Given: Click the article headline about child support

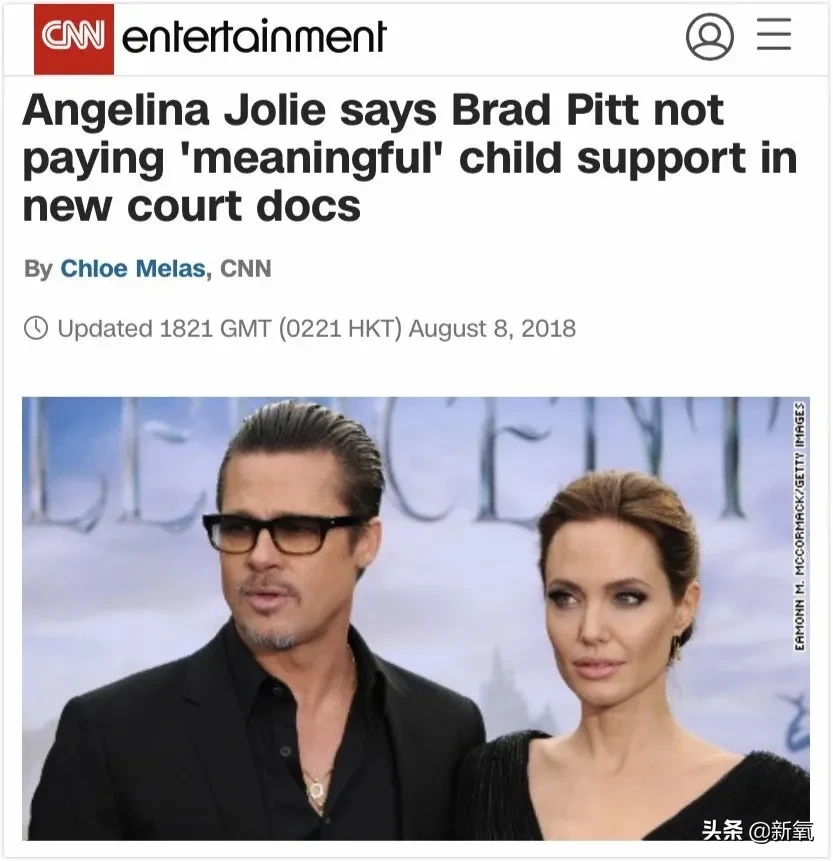Looking at the screenshot, I should [409, 158].
